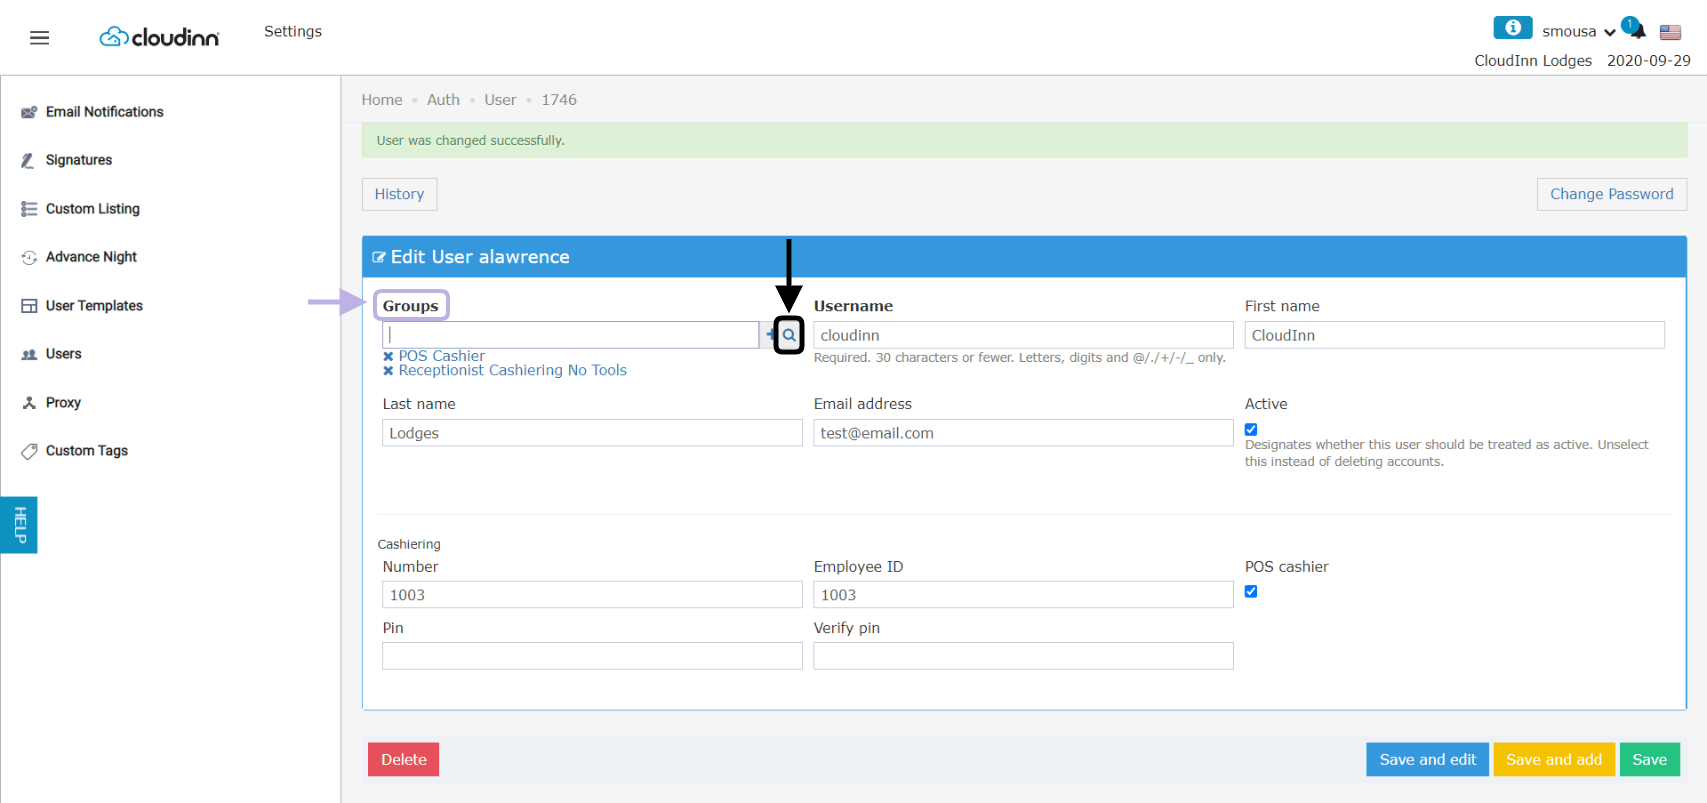This screenshot has height=803, width=1707.
Task: Remove Receptionist Cashiering No Tools with its x
Action: point(388,371)
